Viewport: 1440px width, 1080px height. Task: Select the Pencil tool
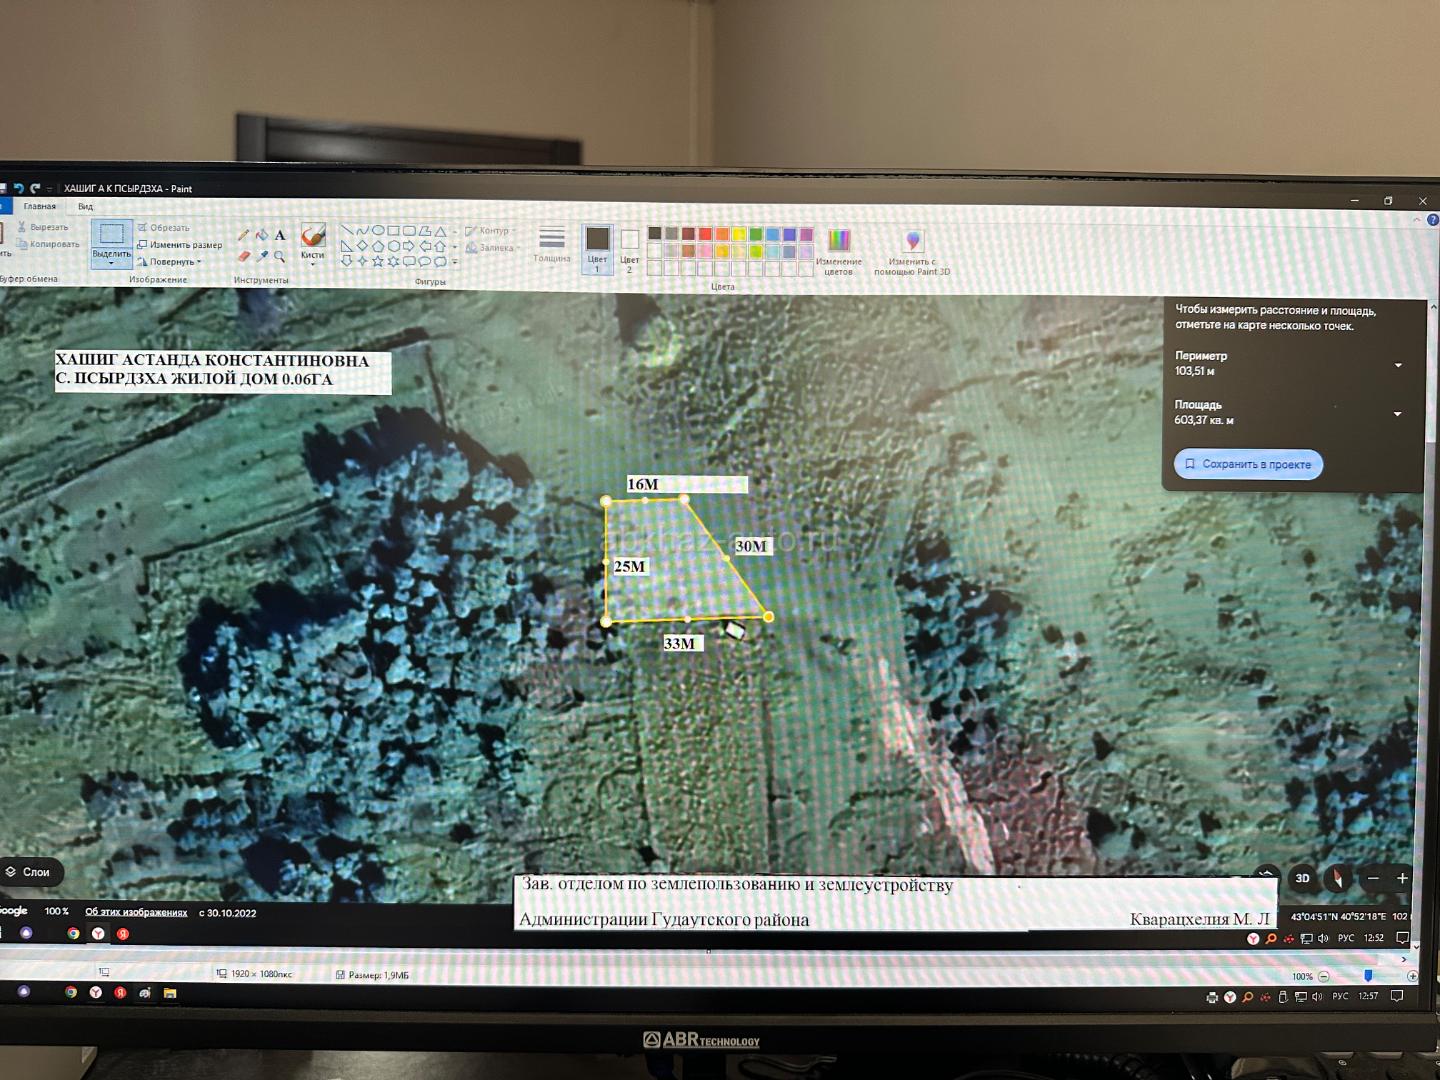[243, 235]
